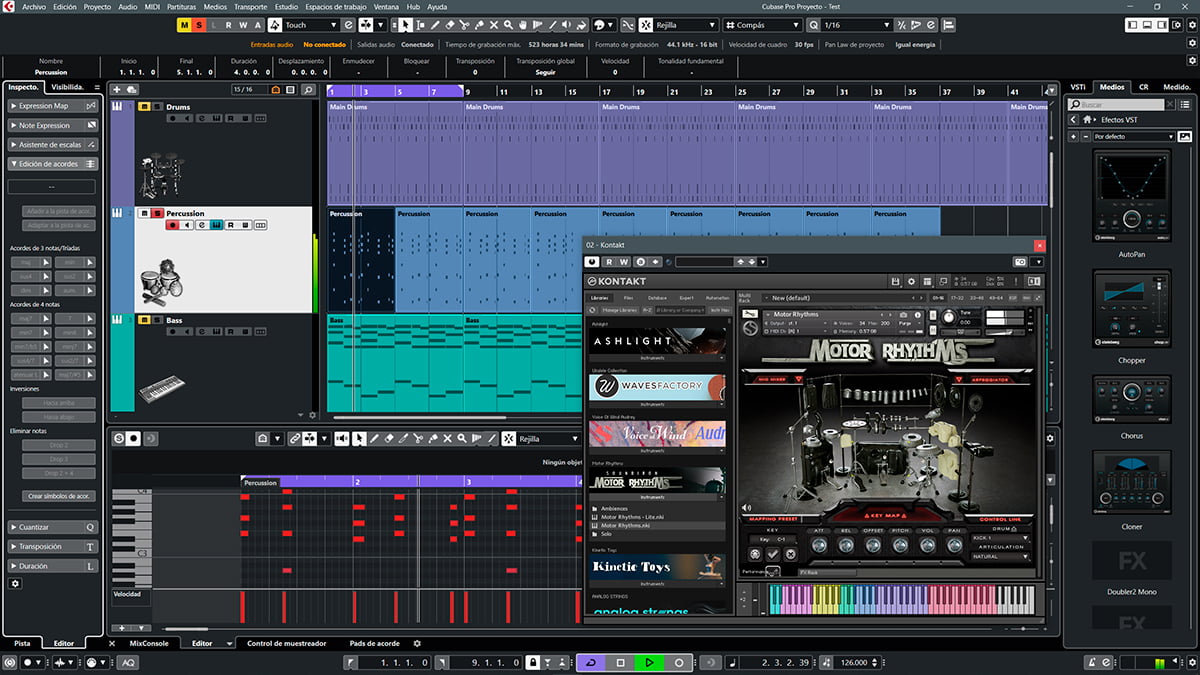Open the Archivo menu
The image size is (1200, 675).
tap(34, 6)
